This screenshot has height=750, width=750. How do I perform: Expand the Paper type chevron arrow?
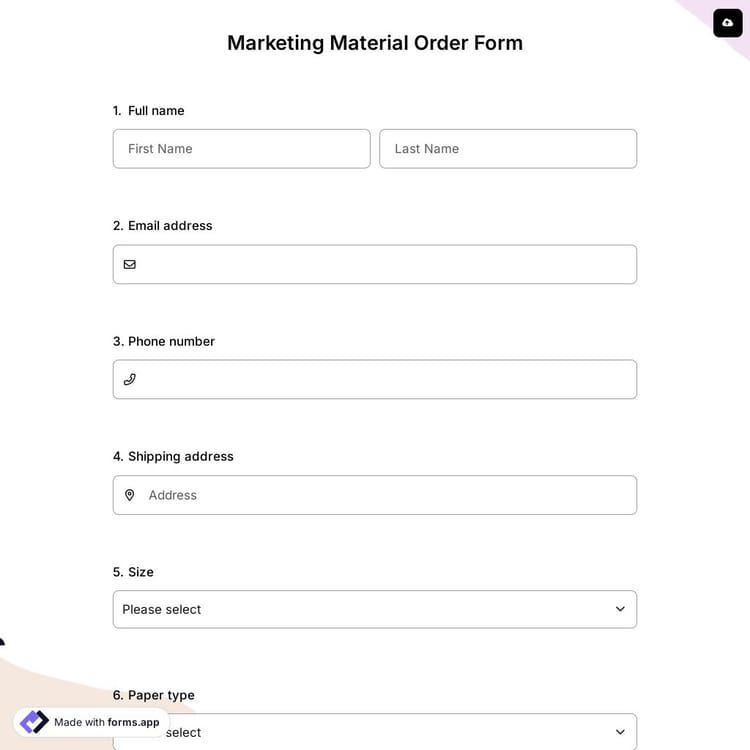point(620,732)
